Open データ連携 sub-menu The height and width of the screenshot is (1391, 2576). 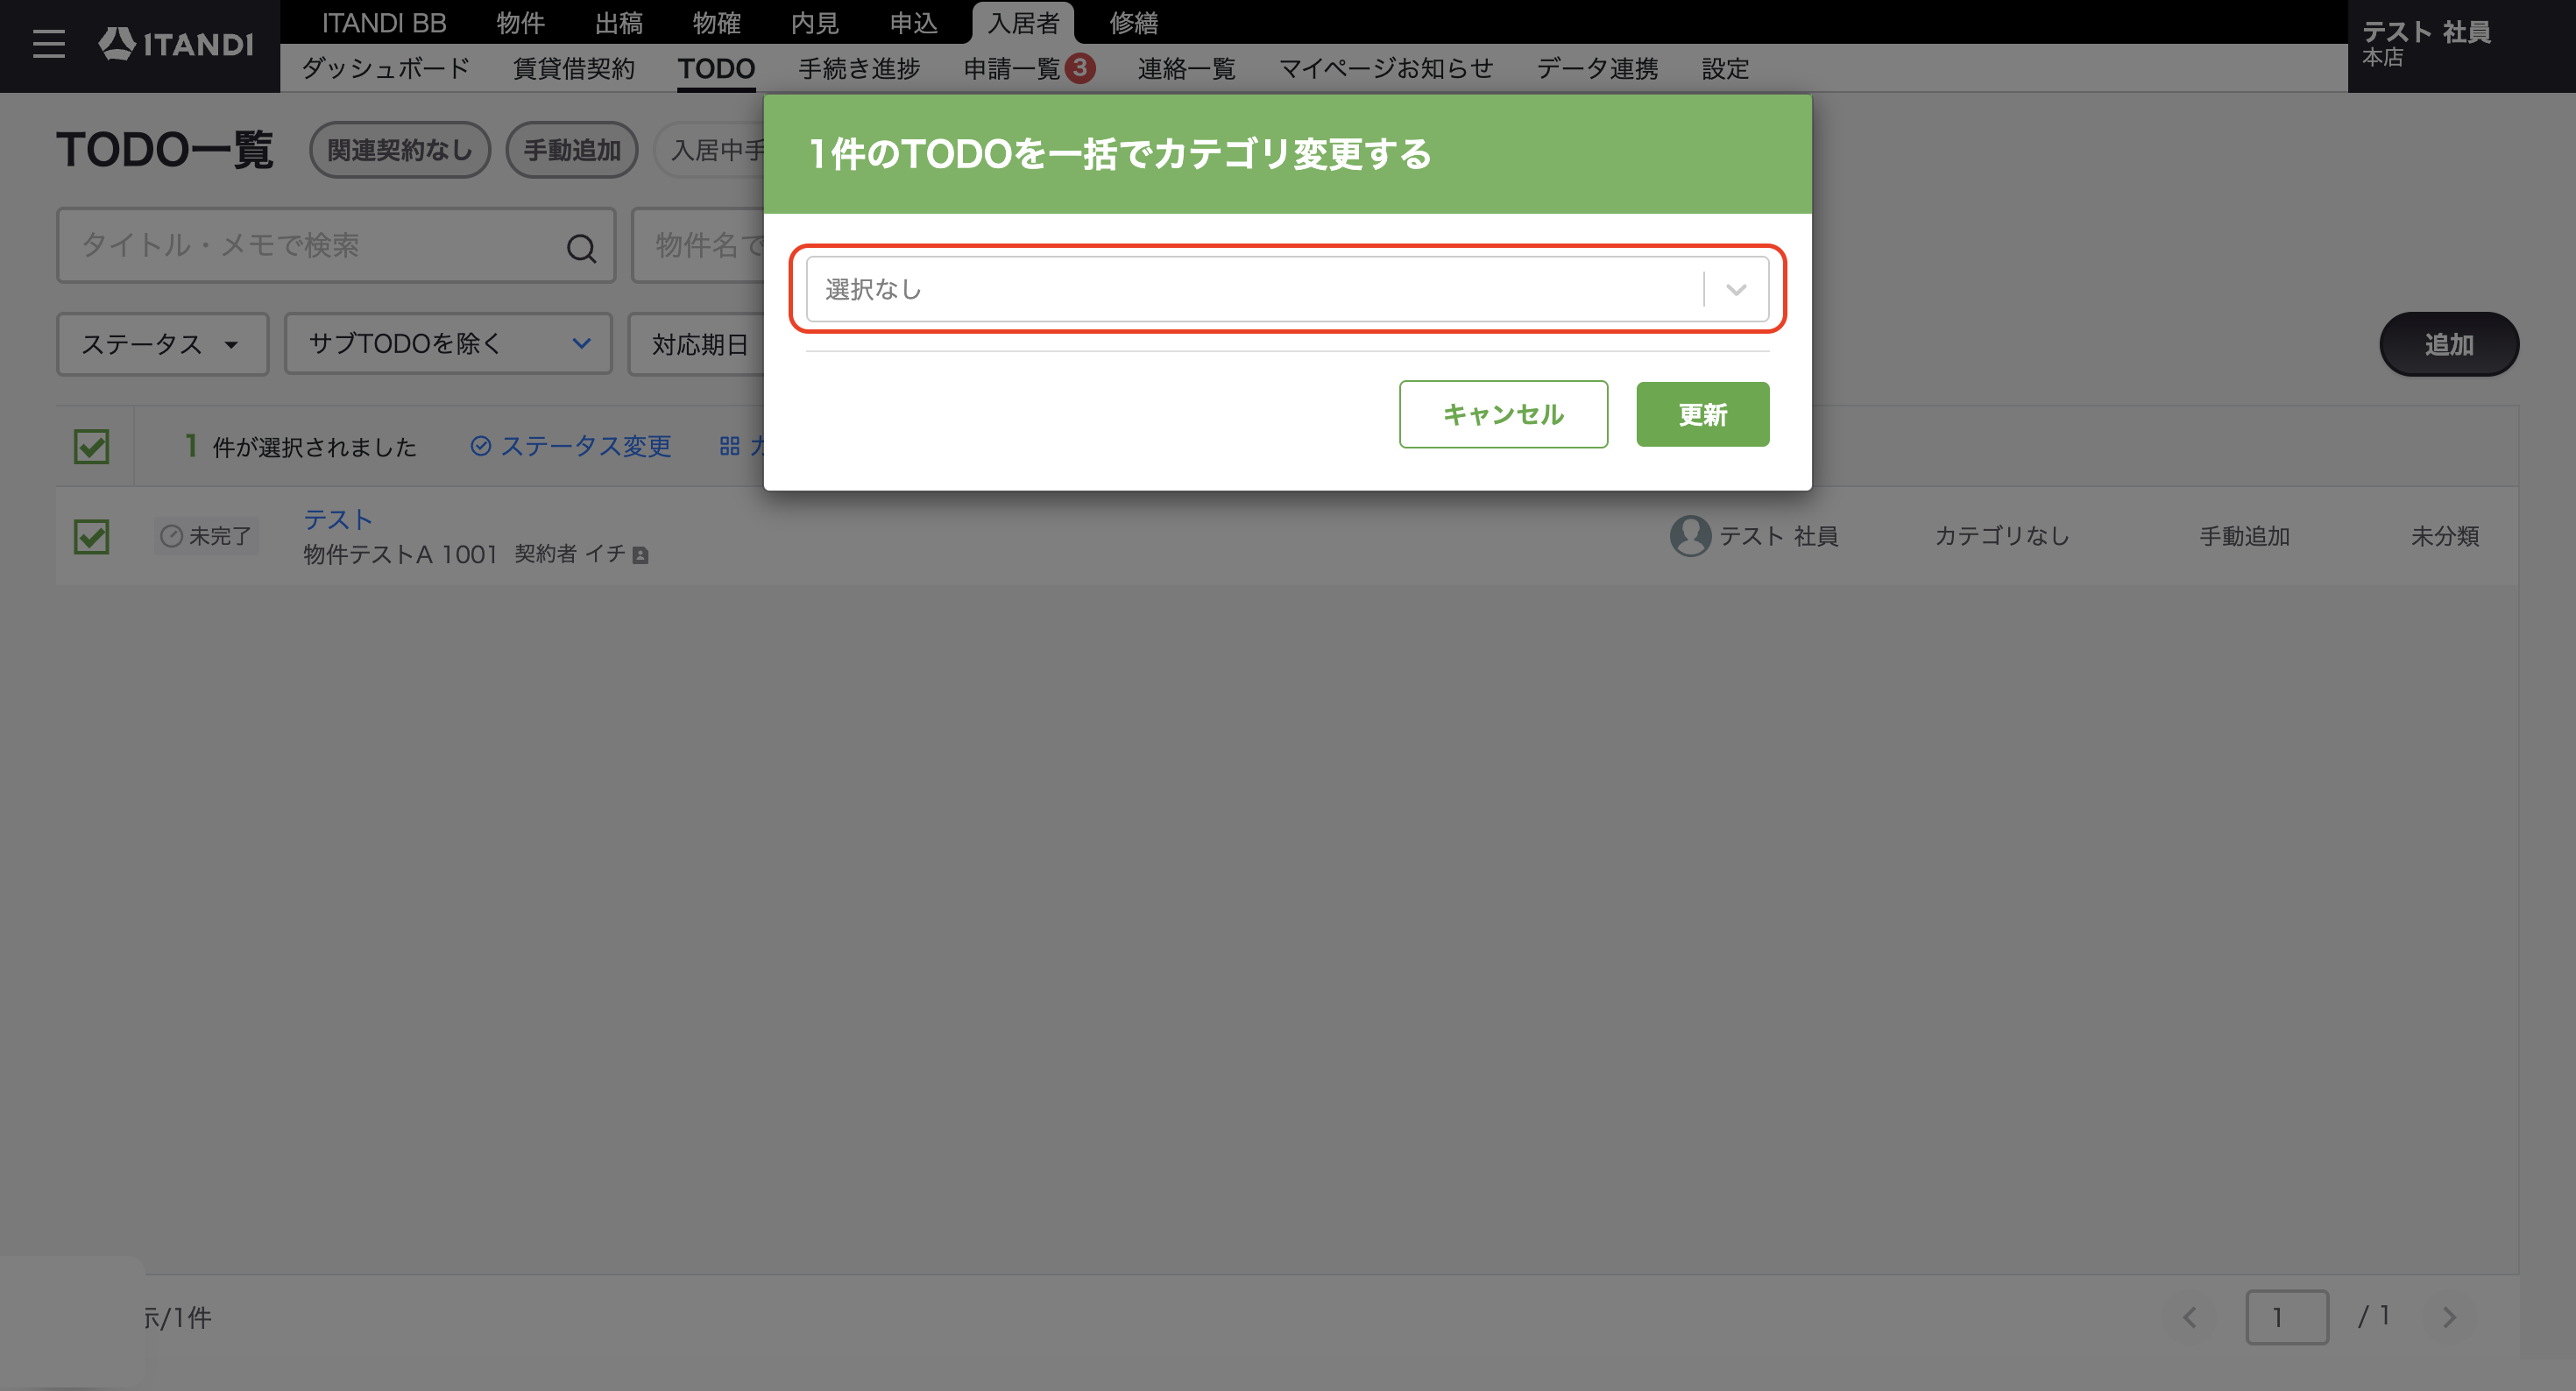pyautogui.click(x=1597, y=68)
